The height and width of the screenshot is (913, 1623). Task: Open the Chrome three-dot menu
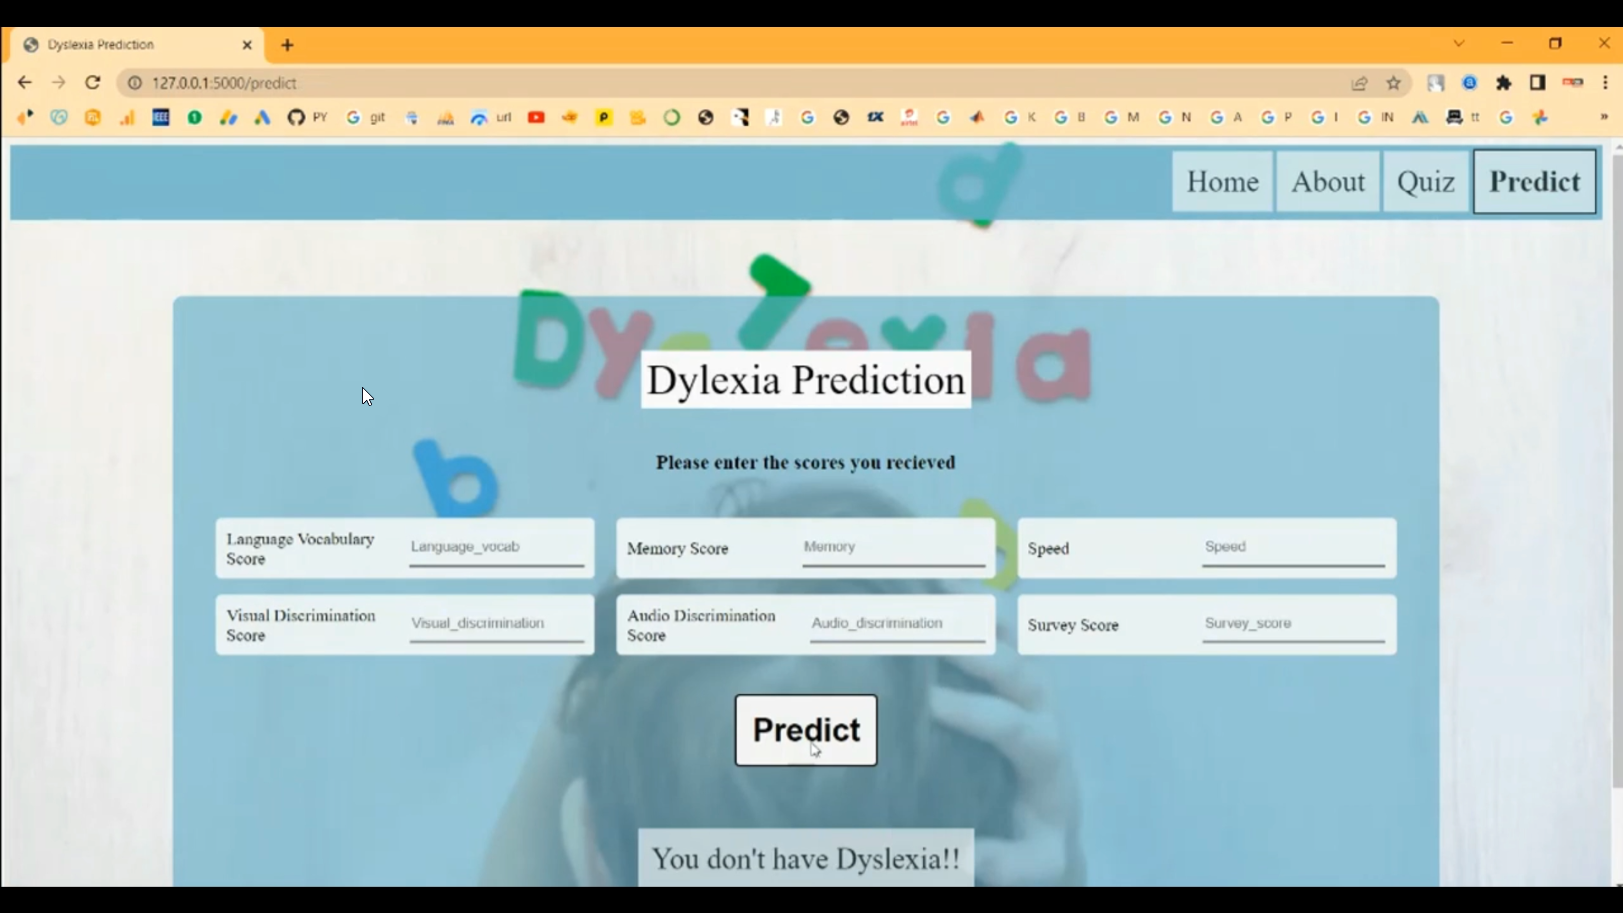(1605, 83)
